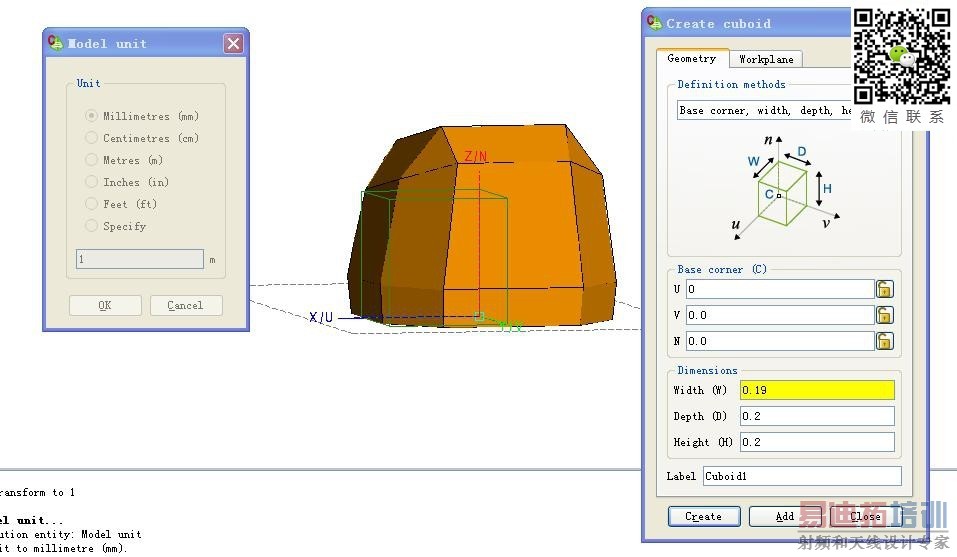Select the Inches (in) radio button

(92, 182)
